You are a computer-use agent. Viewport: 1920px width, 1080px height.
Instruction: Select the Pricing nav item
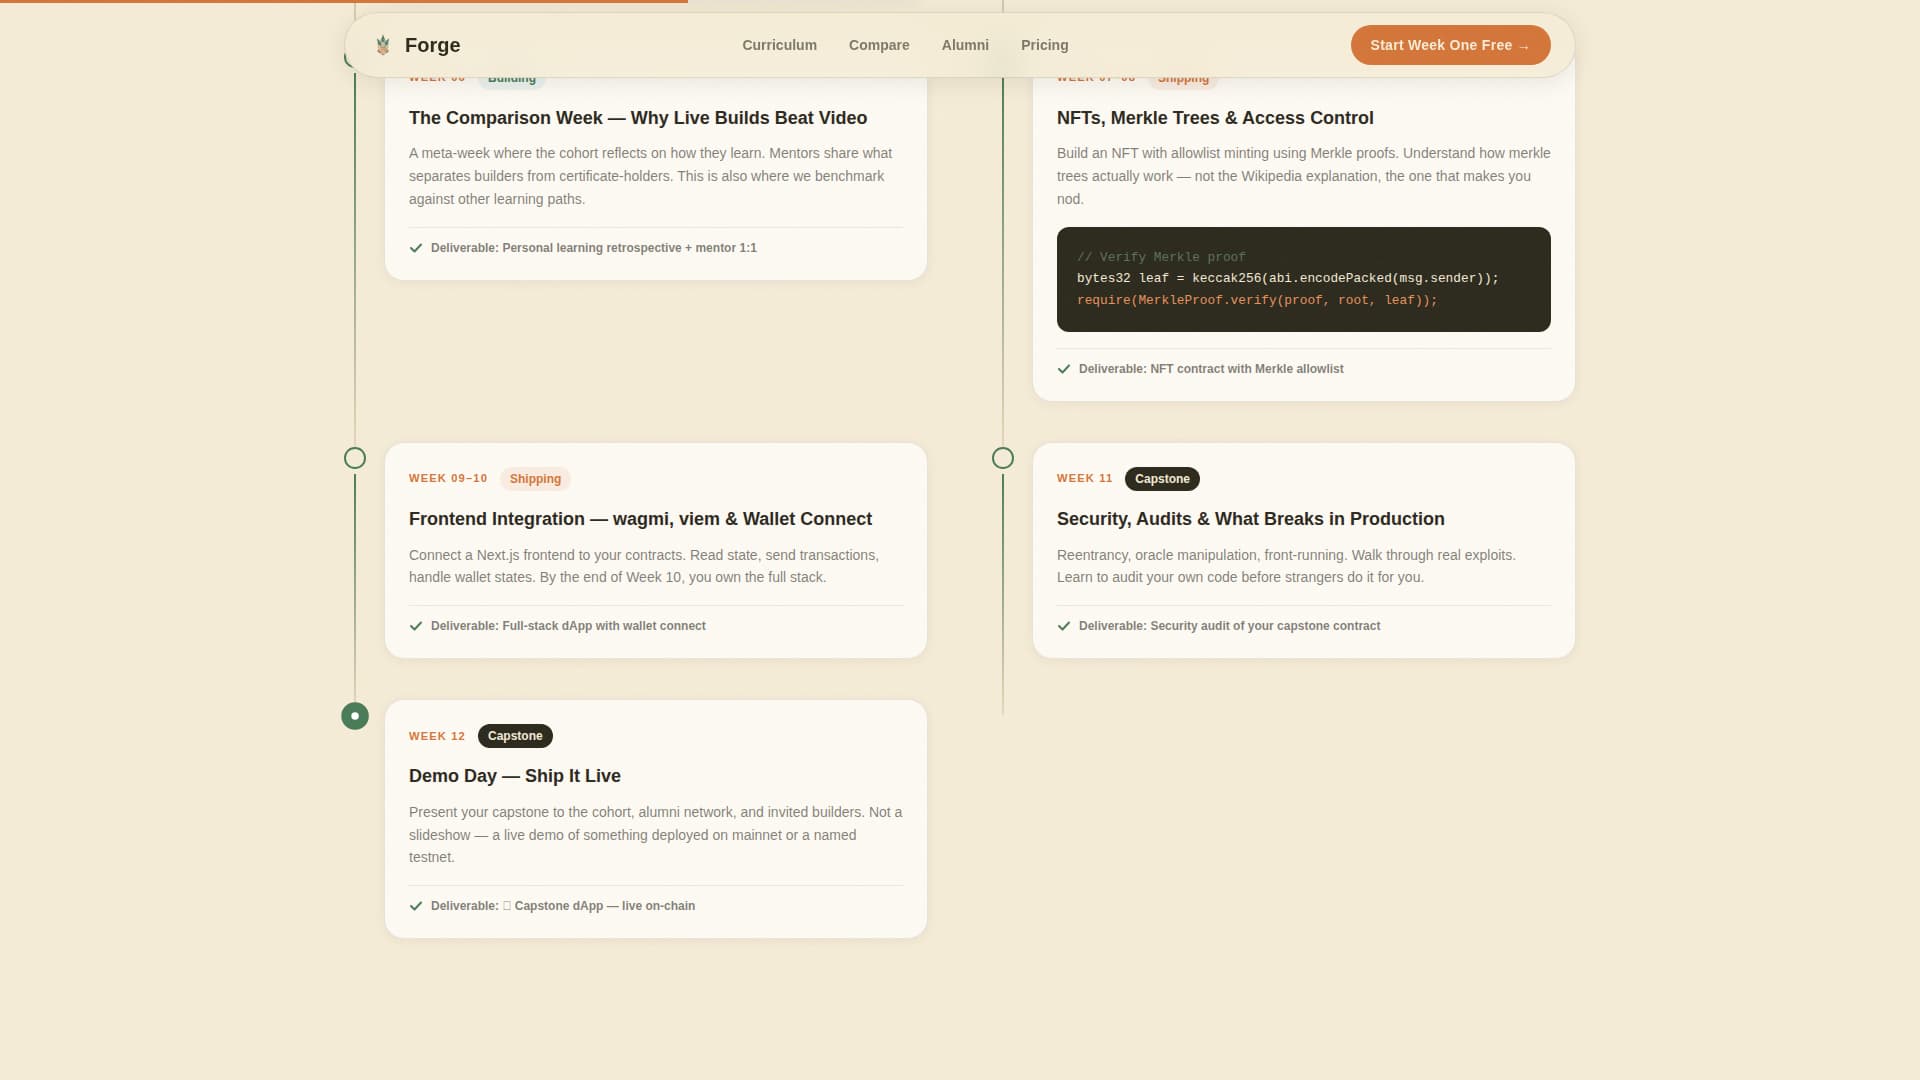tap(1044, 45)
